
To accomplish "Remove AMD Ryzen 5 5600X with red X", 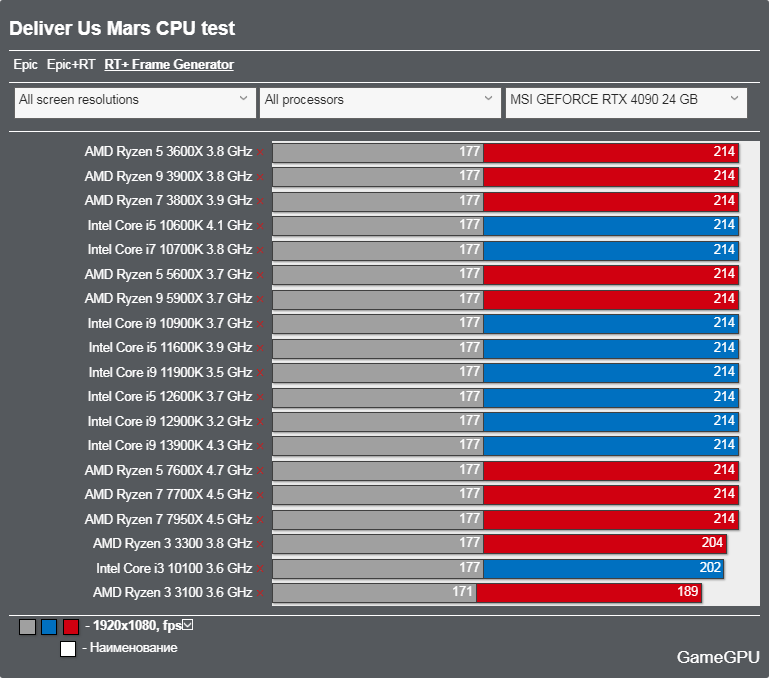I will [260, 275].
